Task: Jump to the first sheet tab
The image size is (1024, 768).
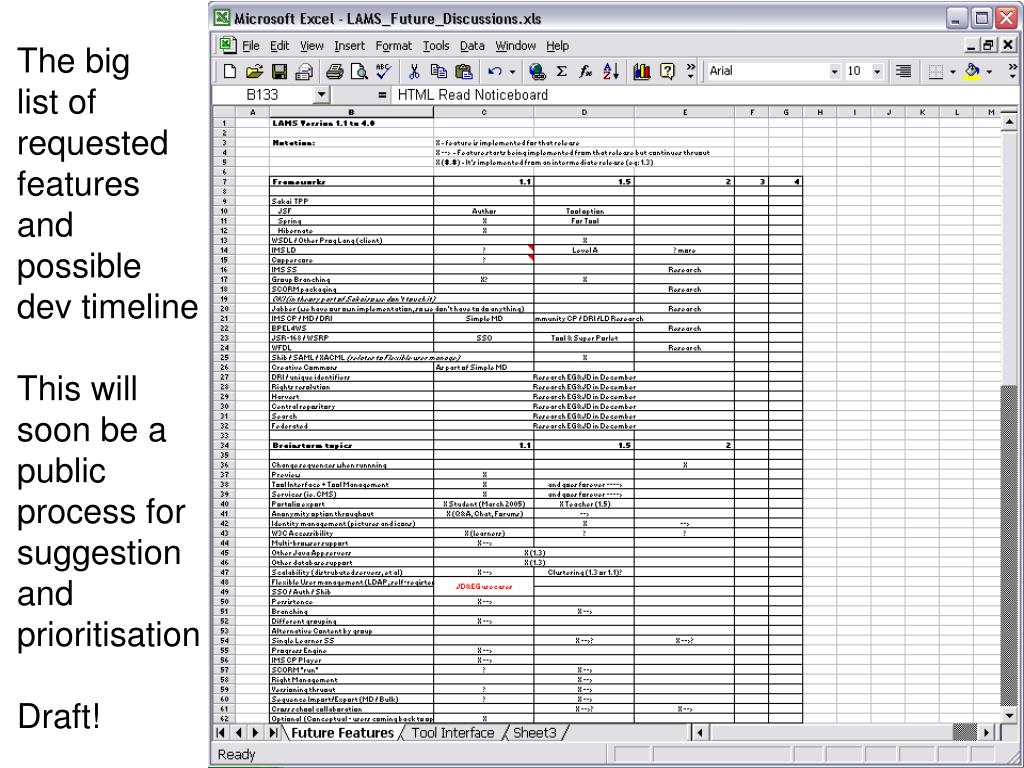Action: (221, 733)
